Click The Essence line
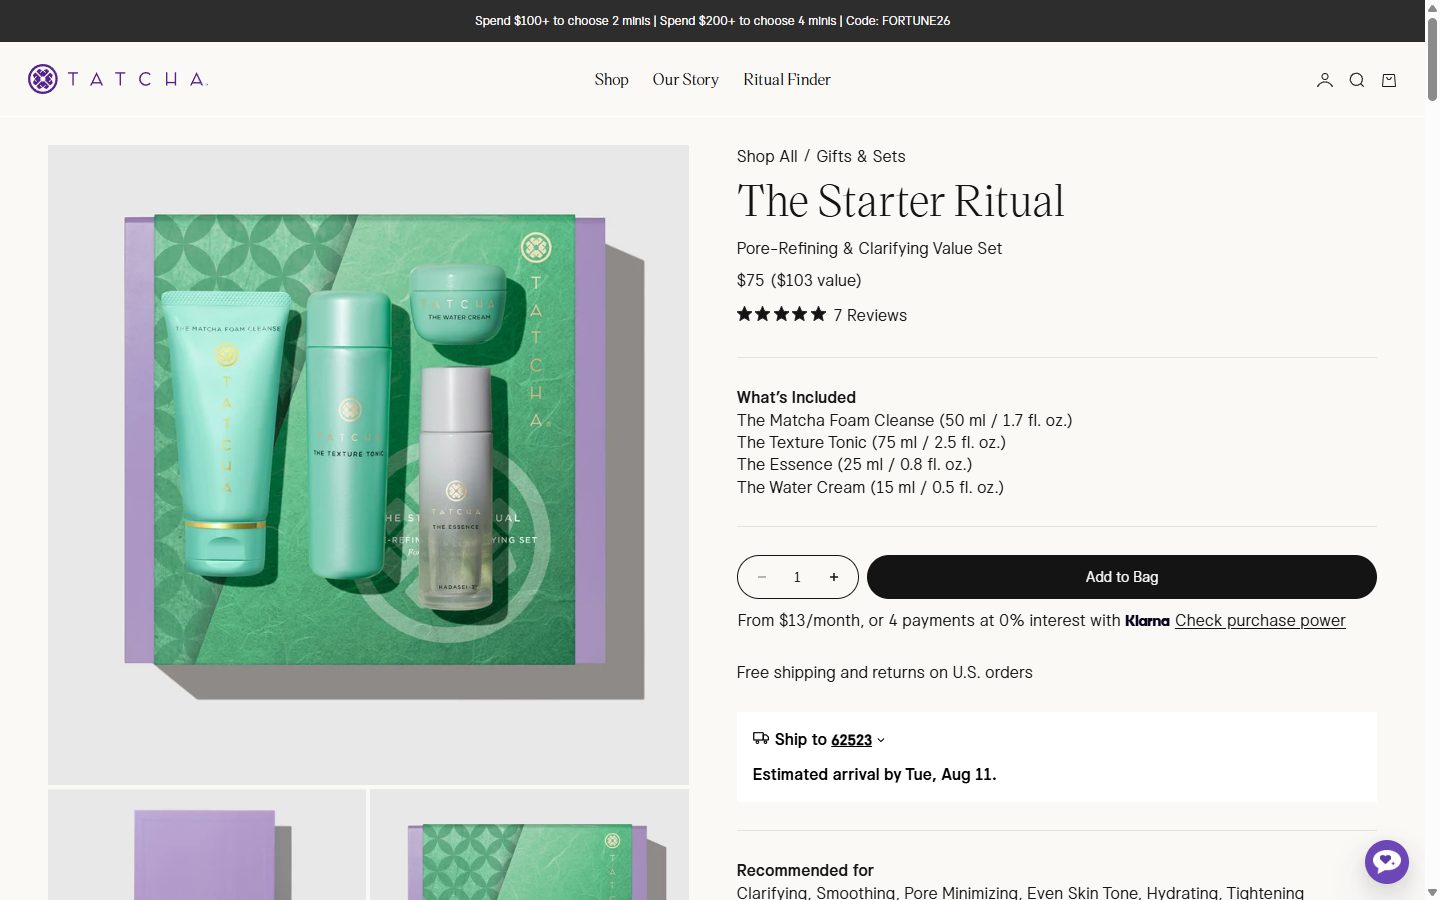 click(854, 464)
